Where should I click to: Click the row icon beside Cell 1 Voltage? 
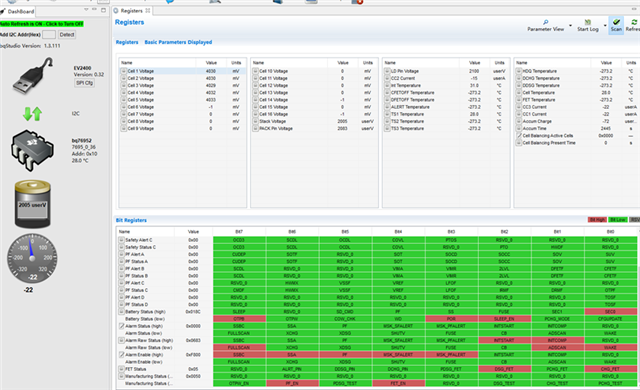click(124, 71)
